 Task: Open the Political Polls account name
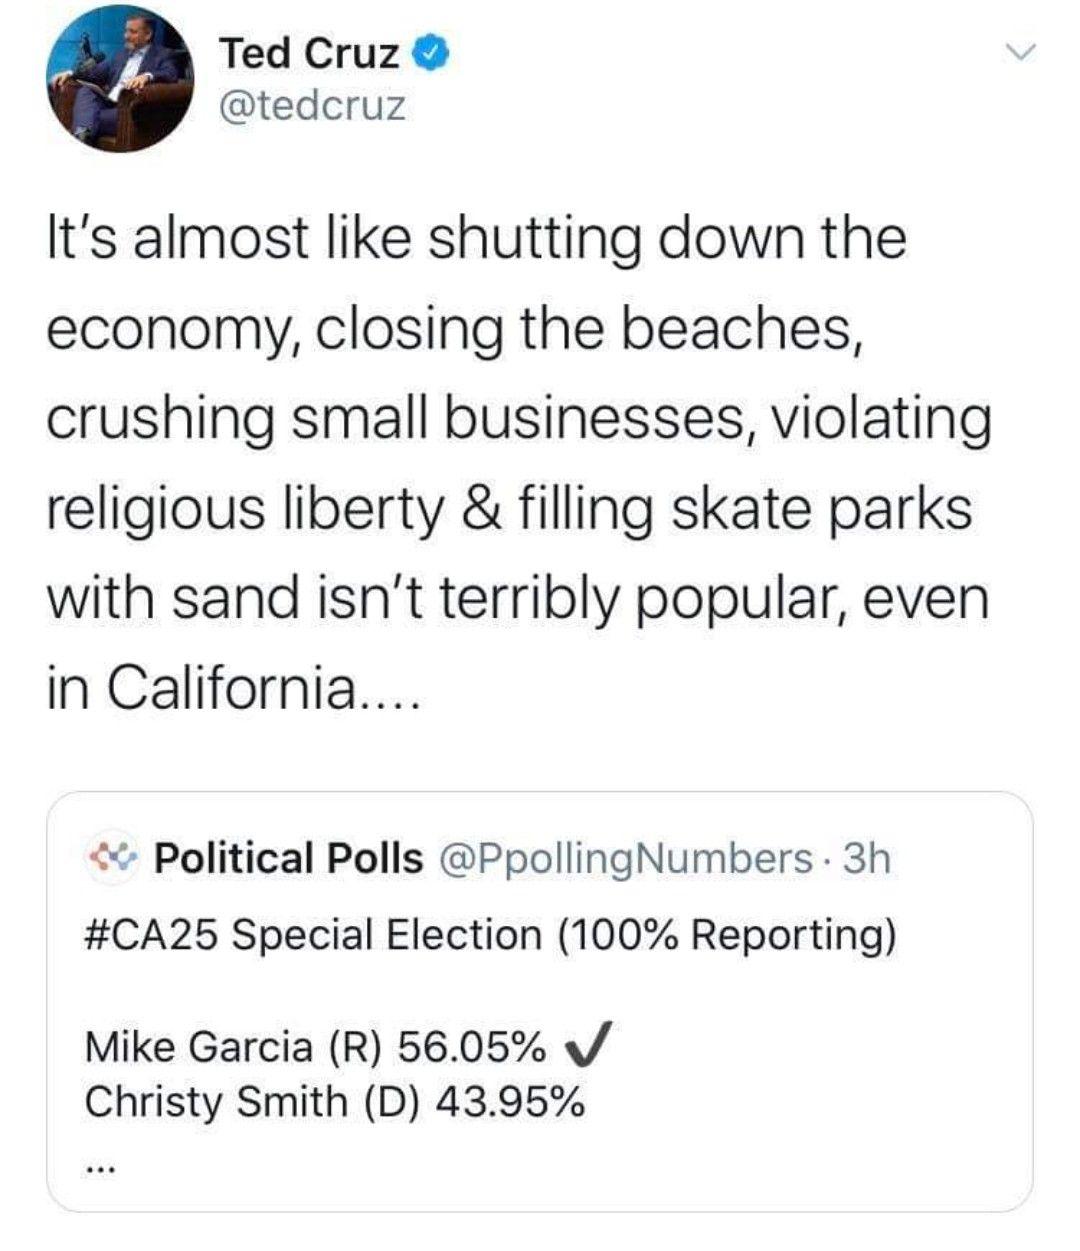tap(289, 858)
